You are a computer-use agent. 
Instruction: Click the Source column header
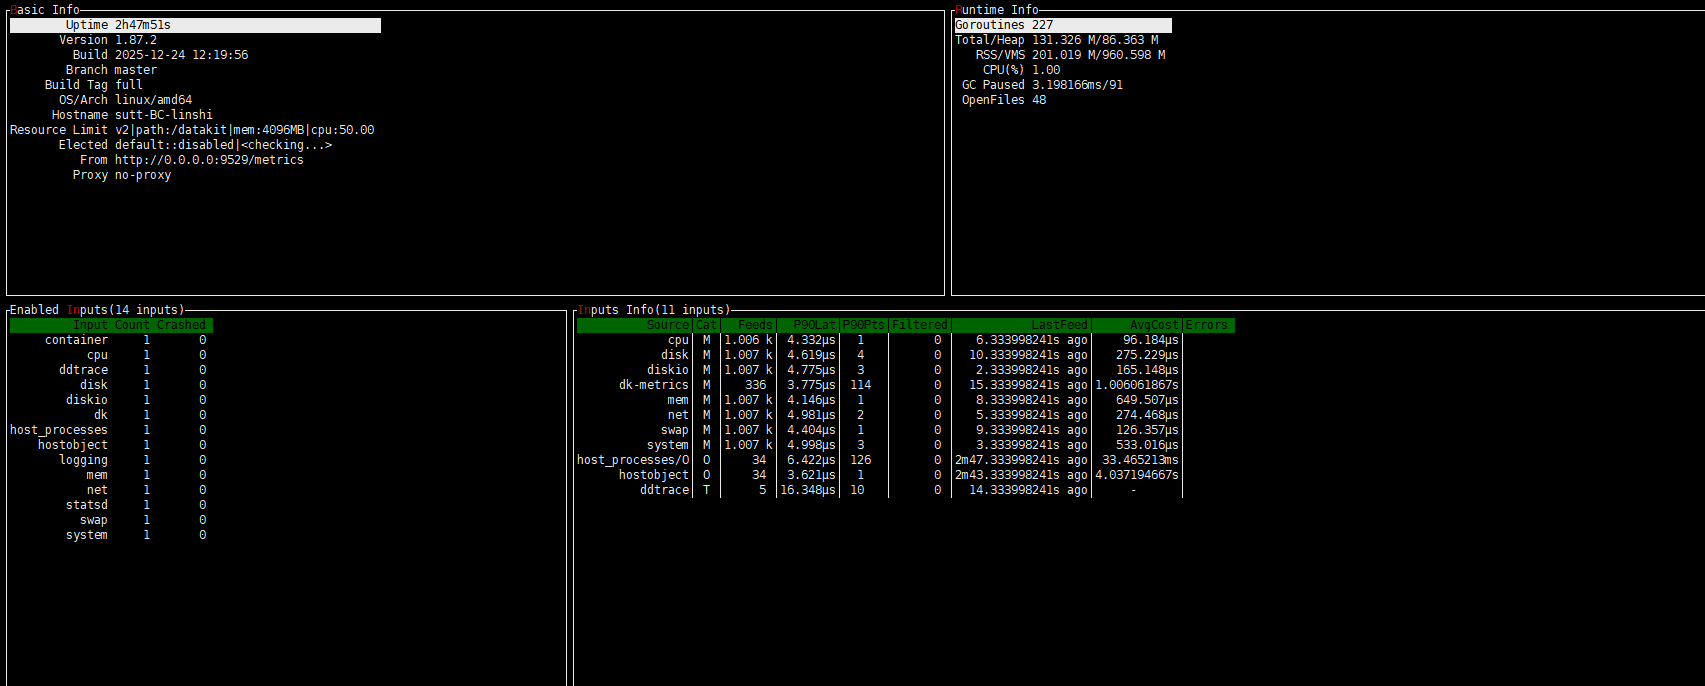point(667,325)
